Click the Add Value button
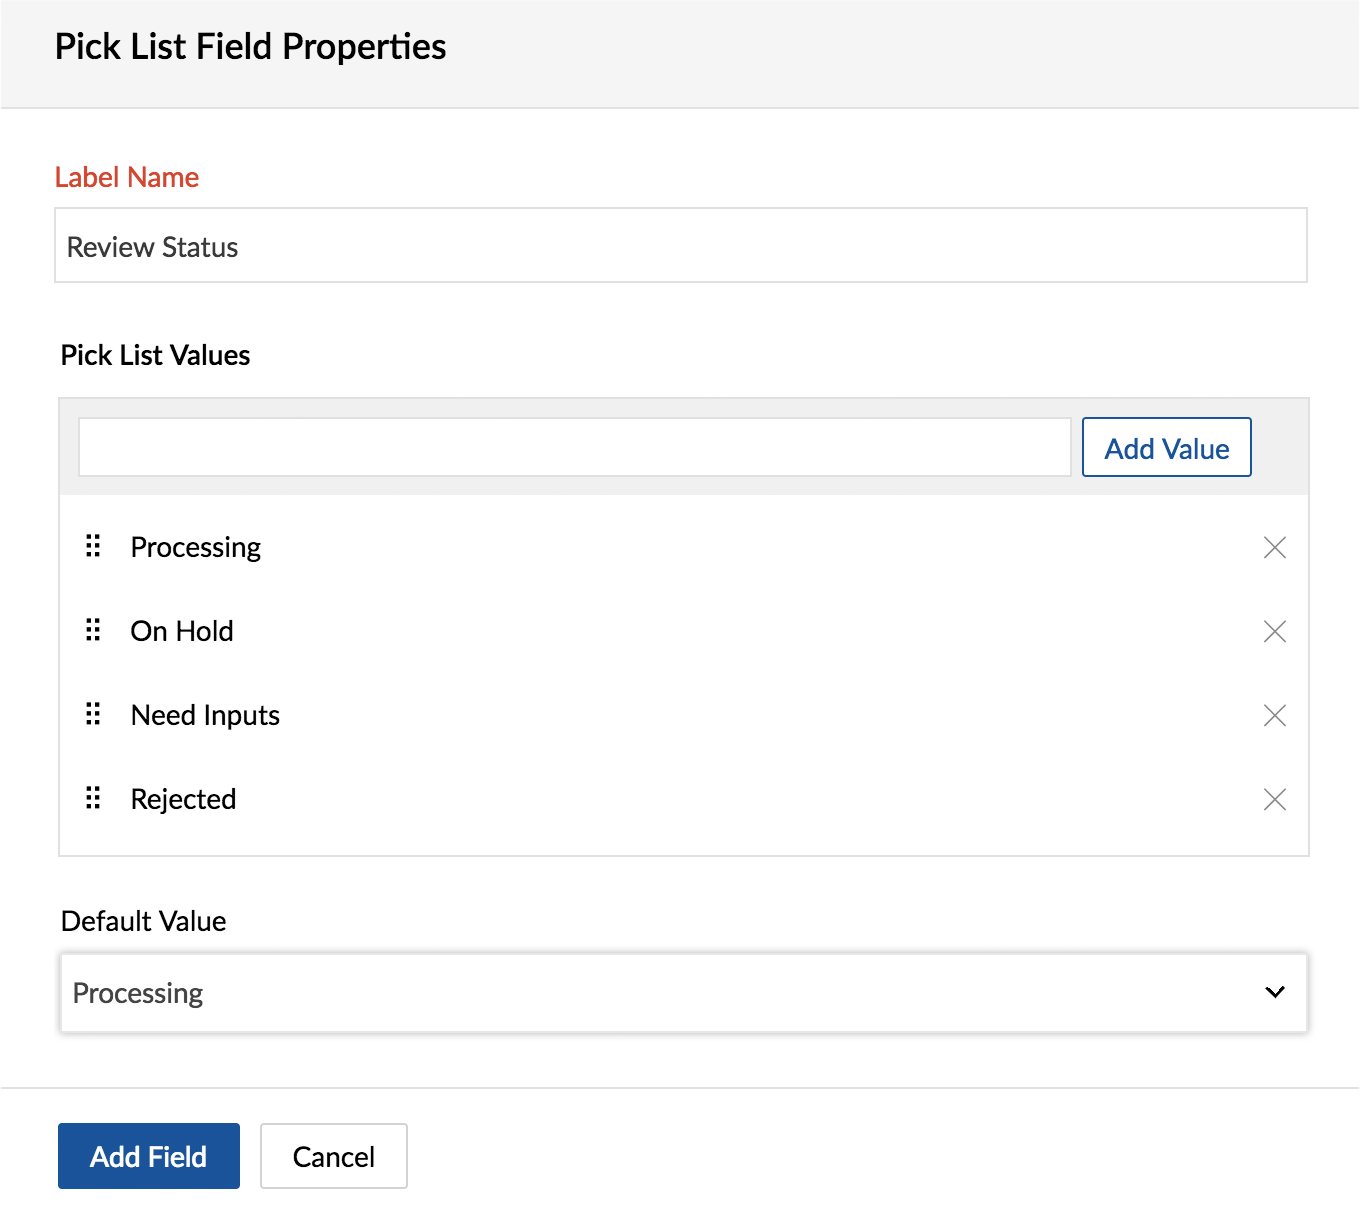1360x1208 pixels. [x=1166, y=448]
